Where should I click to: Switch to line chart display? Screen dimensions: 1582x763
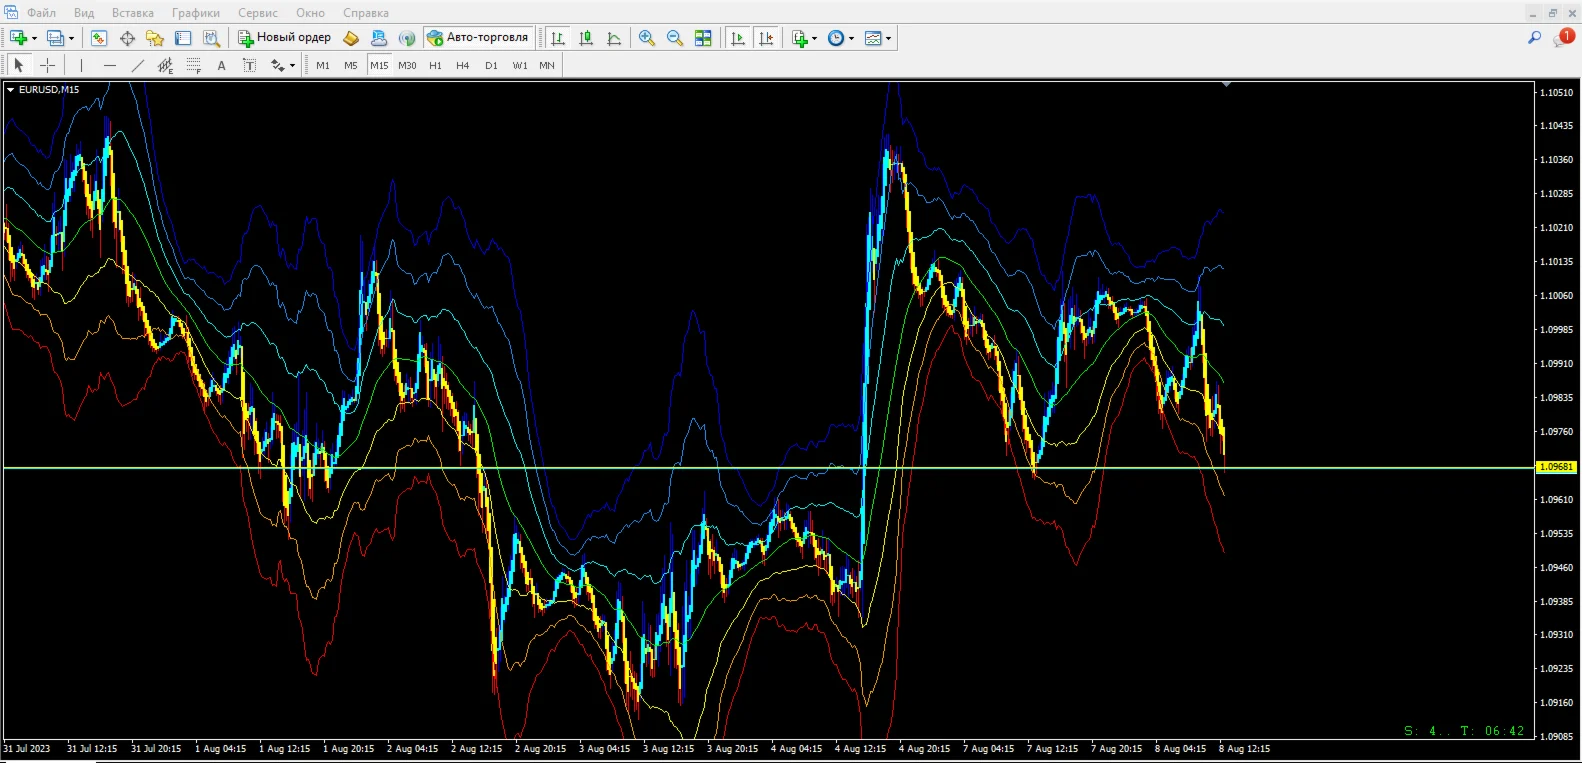pos(614,38)
